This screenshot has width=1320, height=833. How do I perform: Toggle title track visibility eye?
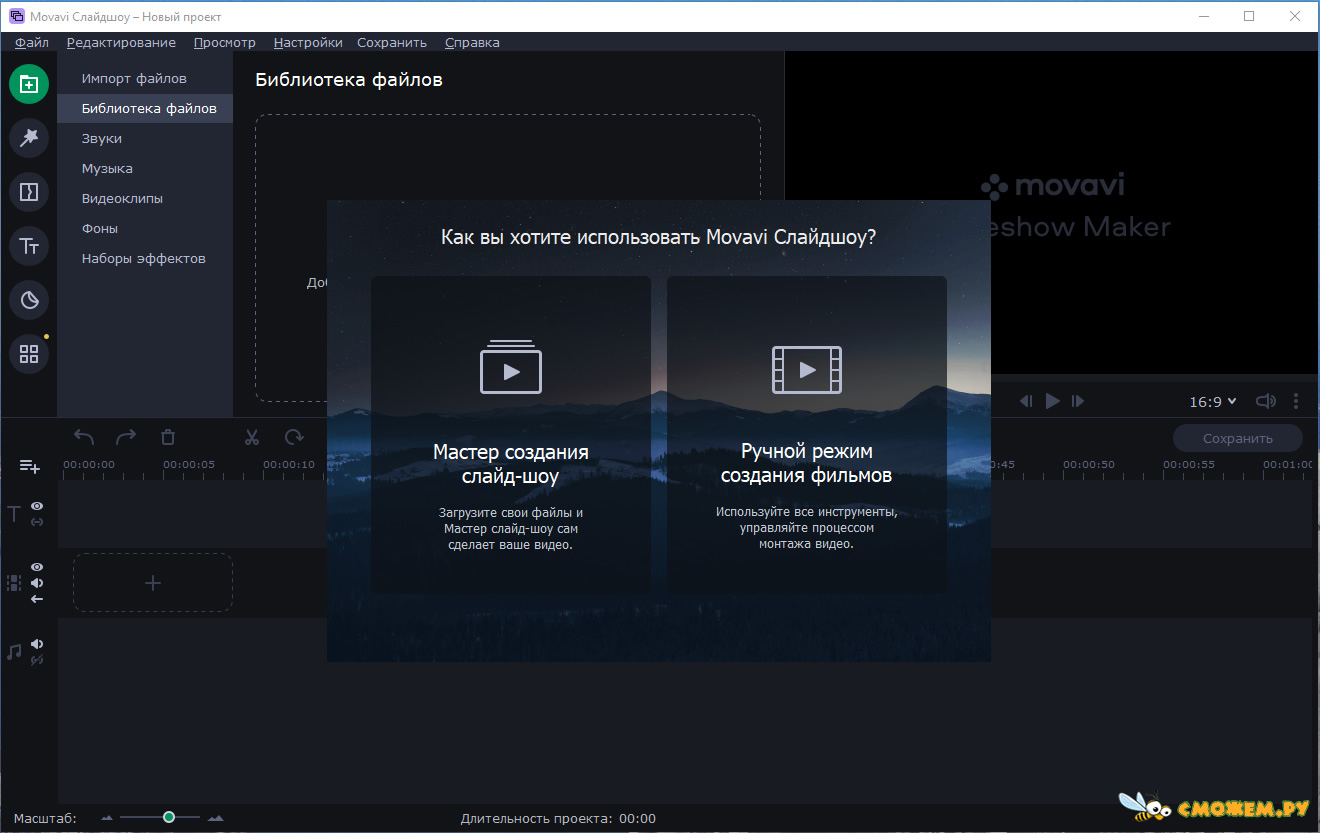(37, 507)
